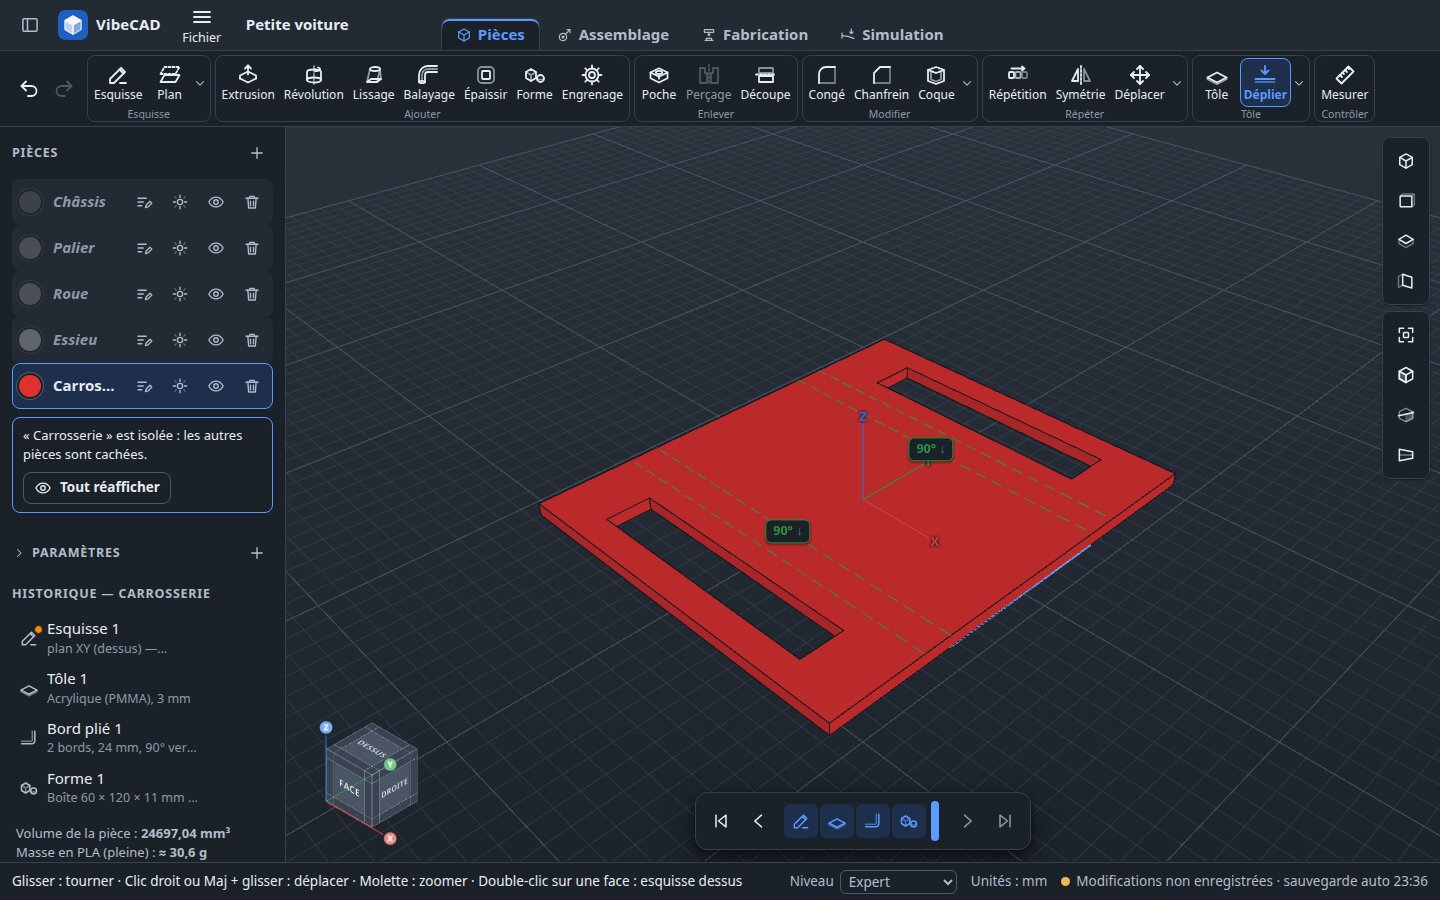The height and width of the screenshot is (900, 1440).
Task: Toggle visibility of the Châssis part
Action: click(x=216, y=202)
